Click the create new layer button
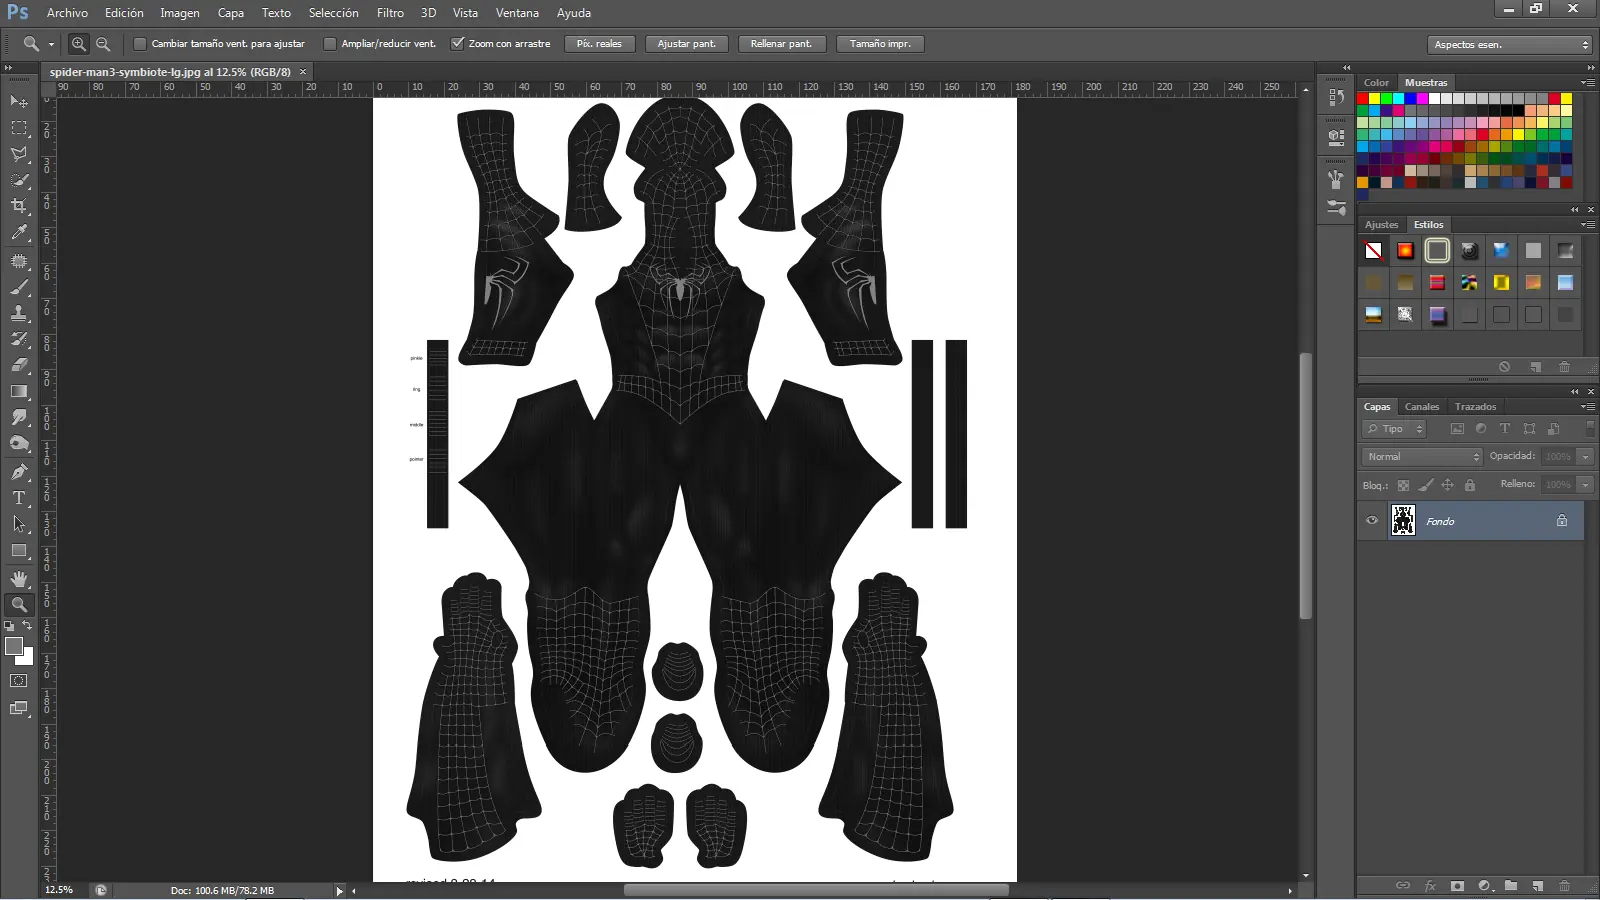The height and width of the screenshot is (900, 1600). tap(1538, 886)
